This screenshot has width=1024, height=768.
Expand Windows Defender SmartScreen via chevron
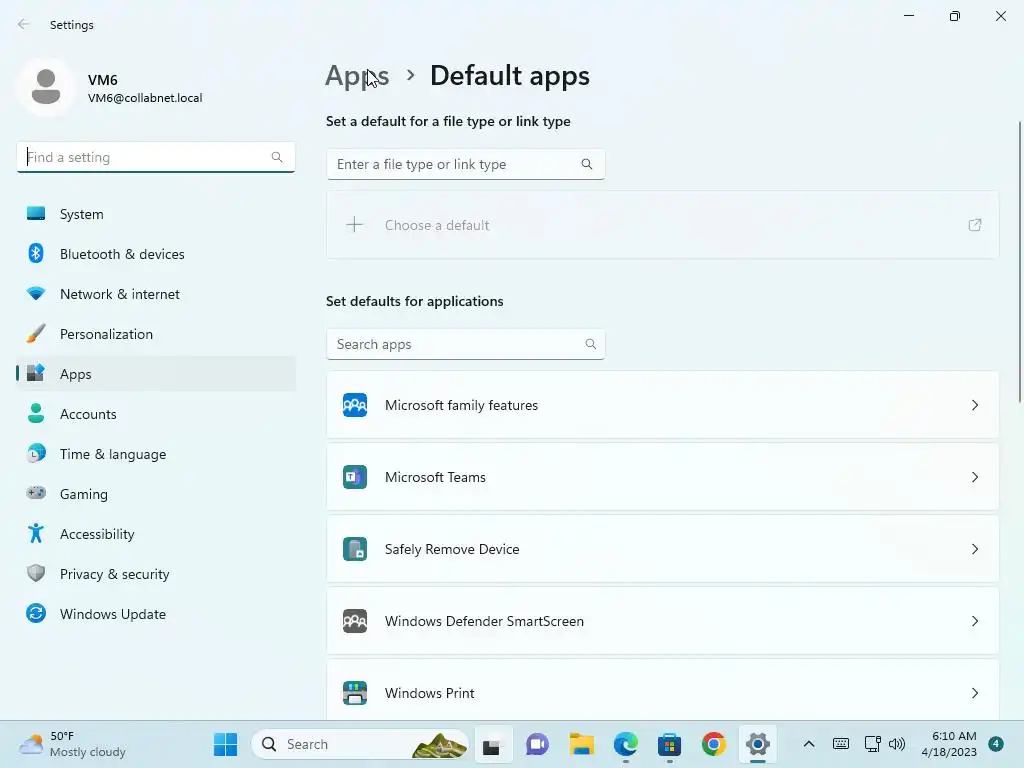coord(974,620)
